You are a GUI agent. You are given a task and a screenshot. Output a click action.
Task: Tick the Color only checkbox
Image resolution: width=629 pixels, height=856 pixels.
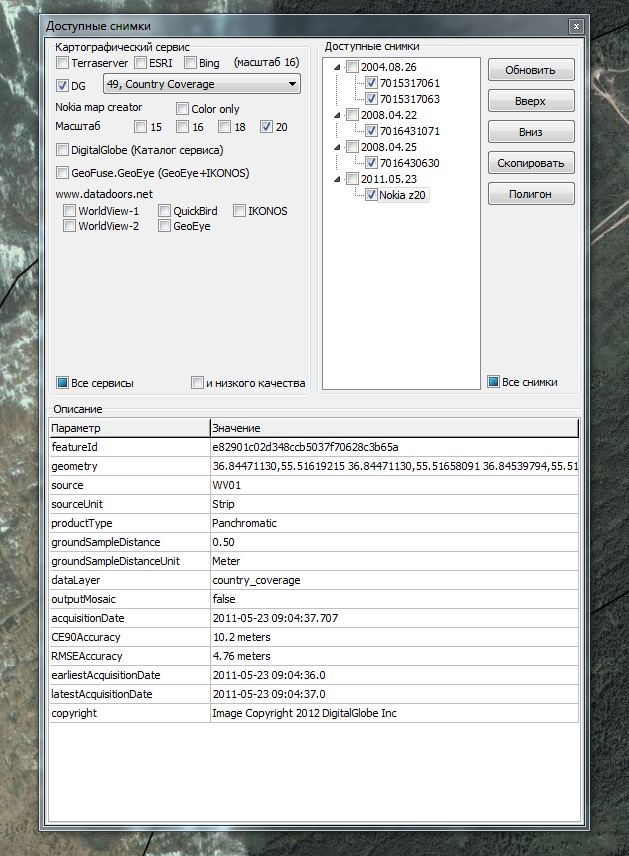coord(183,109)
